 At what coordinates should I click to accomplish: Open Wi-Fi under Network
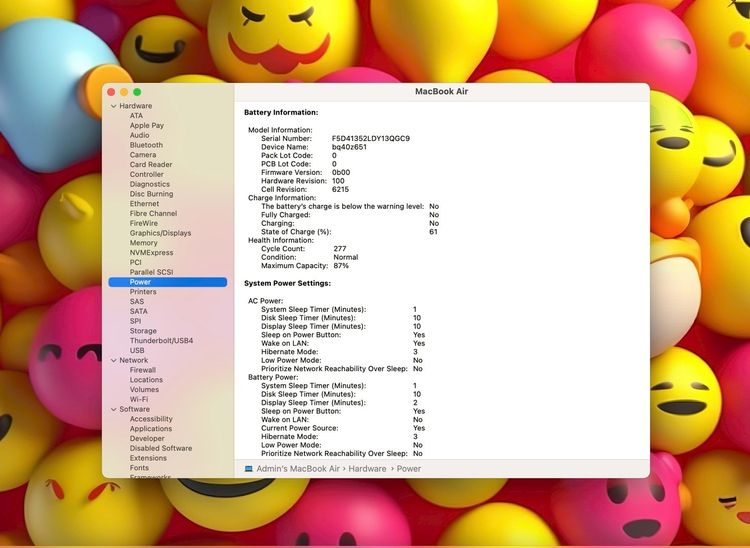139,399
